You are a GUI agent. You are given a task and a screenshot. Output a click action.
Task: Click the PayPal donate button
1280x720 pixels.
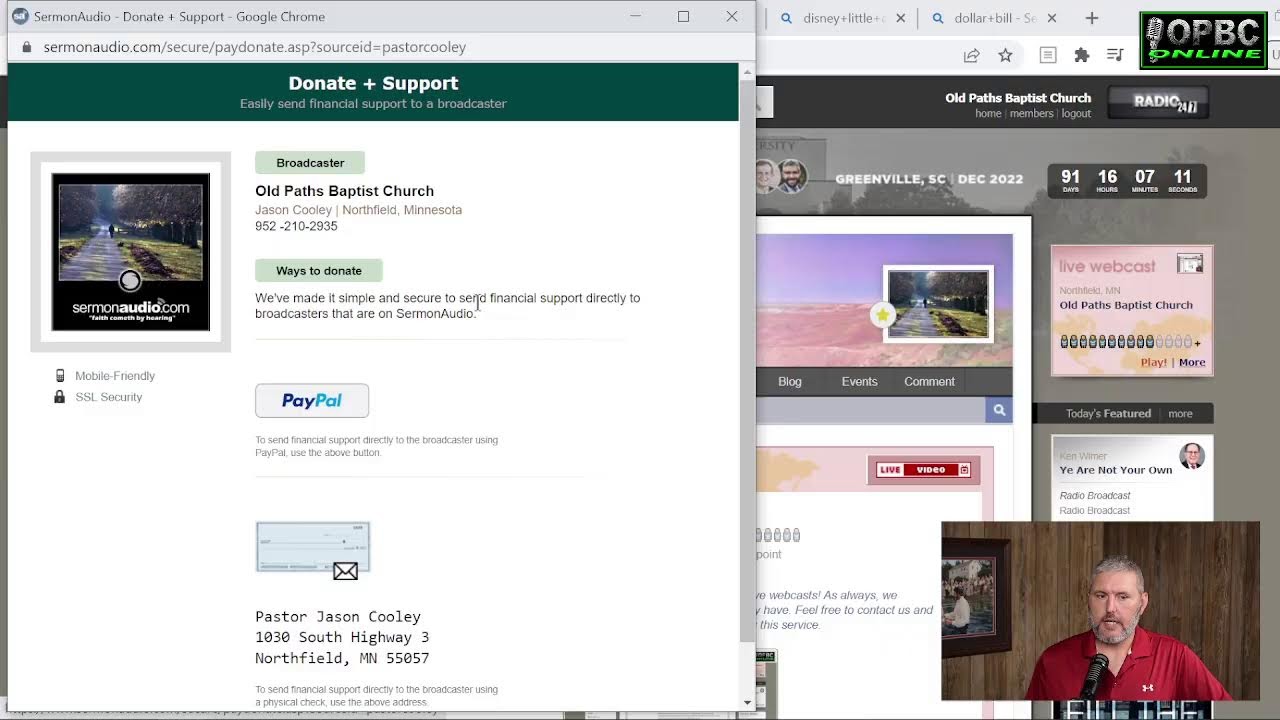point(311,401)
